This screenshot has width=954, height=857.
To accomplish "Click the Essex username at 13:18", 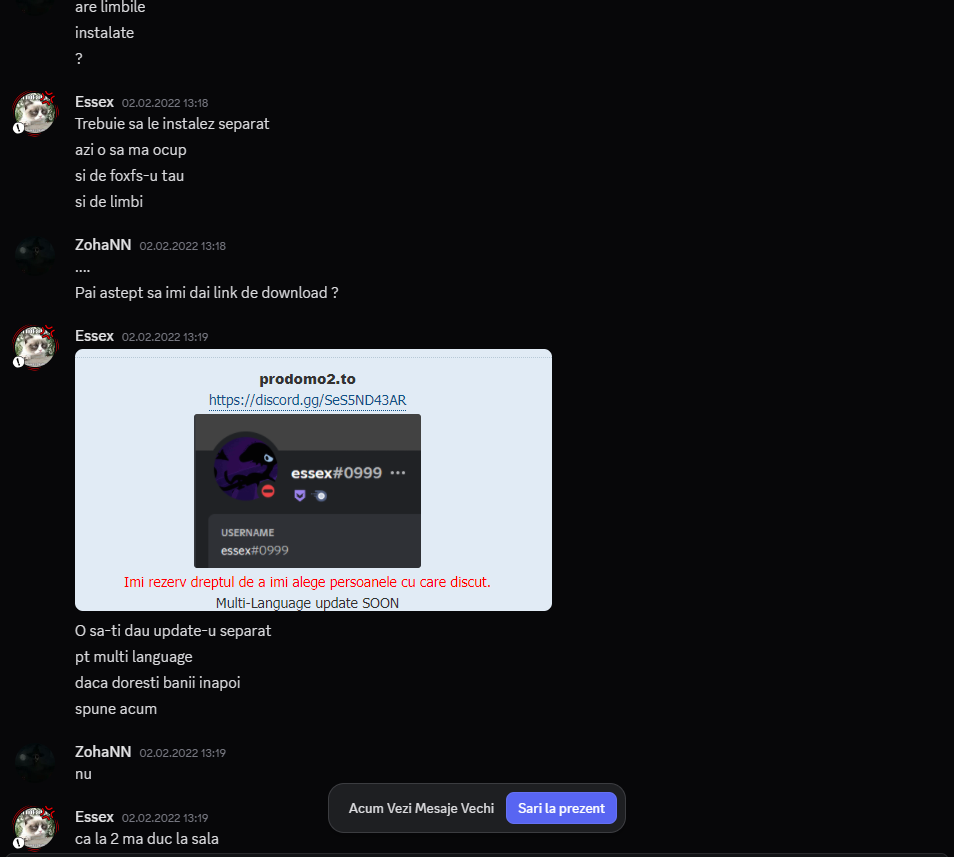I will click(x=94, y=102).
